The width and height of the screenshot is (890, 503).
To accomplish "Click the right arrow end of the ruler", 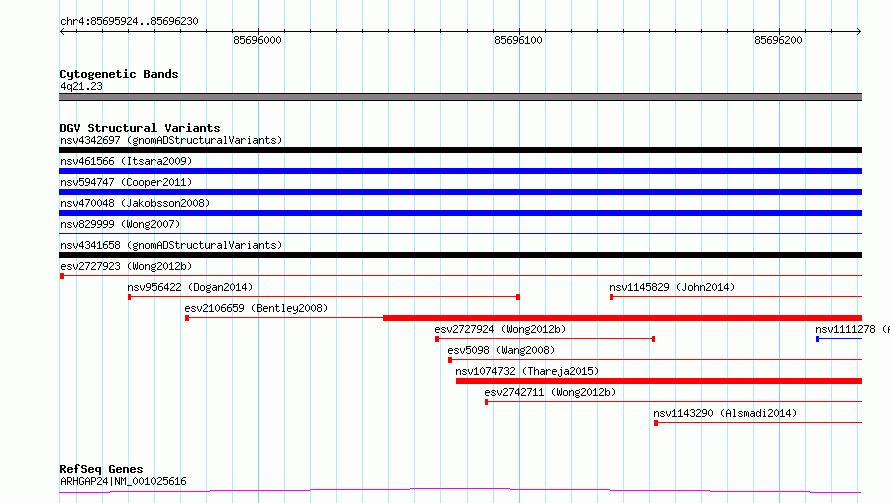I will tap(859, 31).
